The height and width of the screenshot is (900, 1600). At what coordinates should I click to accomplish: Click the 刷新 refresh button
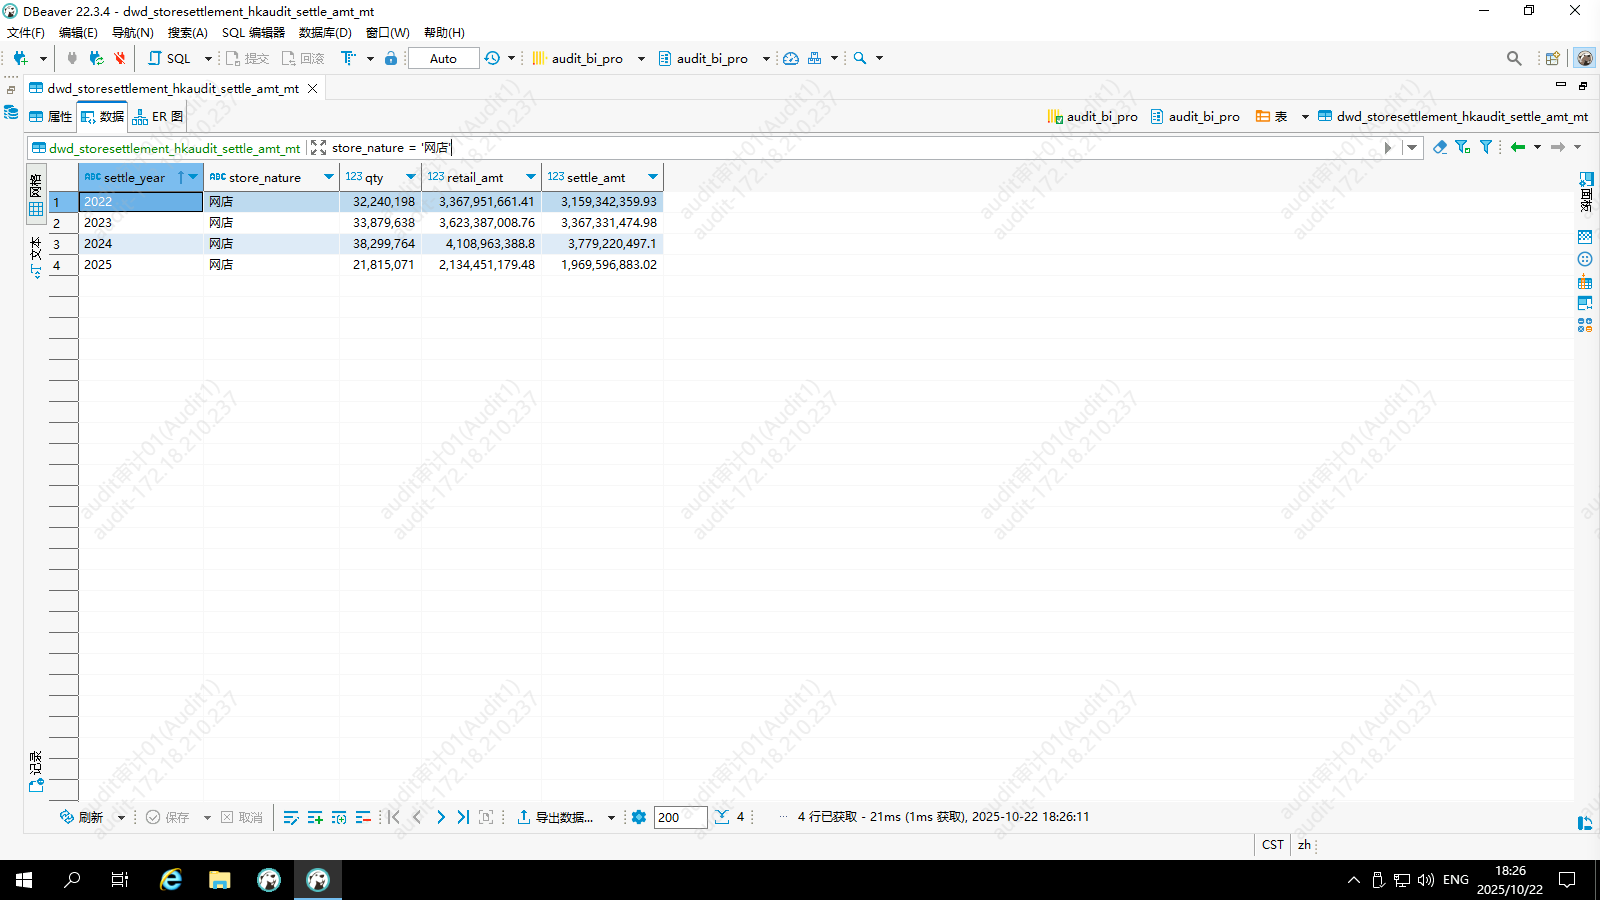81,817
